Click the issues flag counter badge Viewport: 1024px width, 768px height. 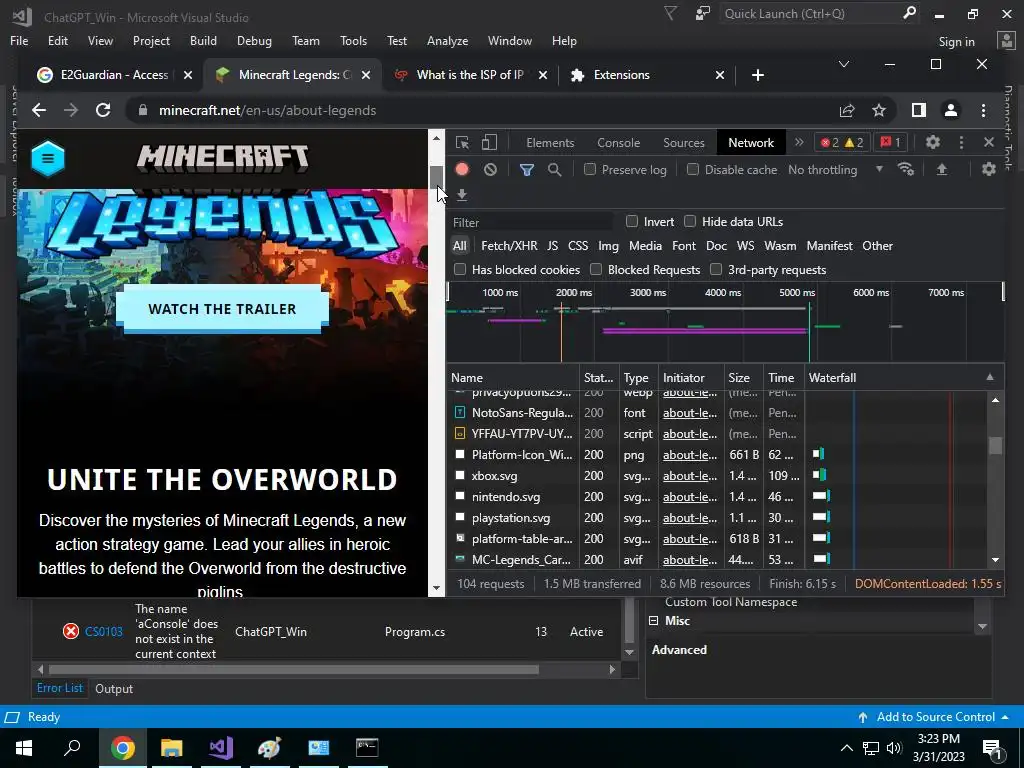pyautogui.click(x=891, y=142)
